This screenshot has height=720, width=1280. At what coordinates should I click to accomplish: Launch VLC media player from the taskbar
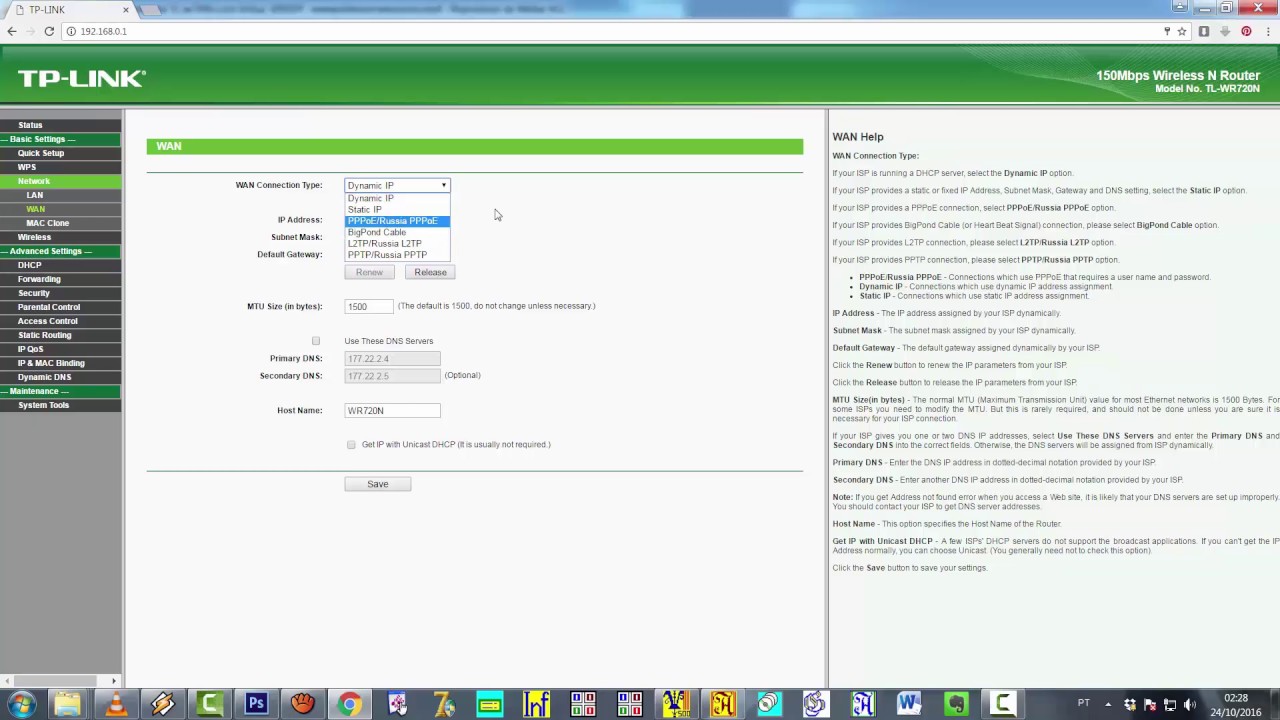pyautogui.click(x=115, y=704)
